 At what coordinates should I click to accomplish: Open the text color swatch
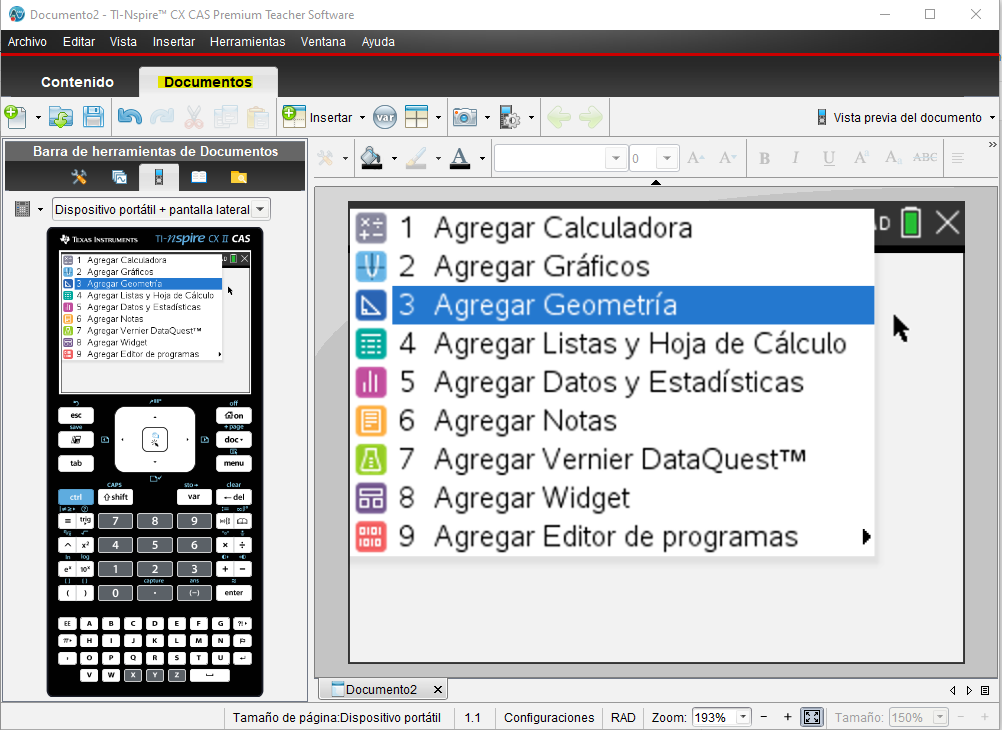click(x=461, y=157)
